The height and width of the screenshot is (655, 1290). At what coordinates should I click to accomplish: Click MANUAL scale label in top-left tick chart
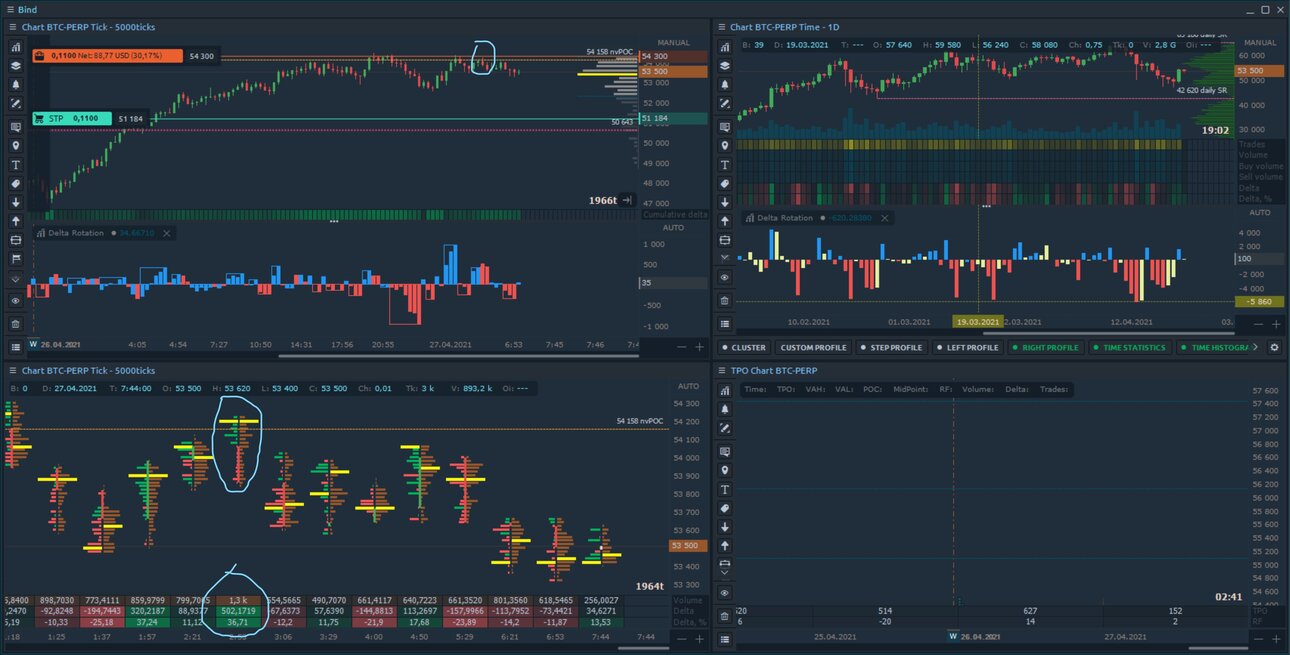tap(672, 43)
